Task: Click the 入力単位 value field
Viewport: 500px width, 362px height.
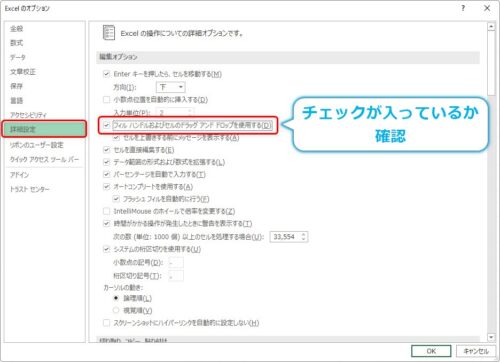Action: click(x=175, y=113)
